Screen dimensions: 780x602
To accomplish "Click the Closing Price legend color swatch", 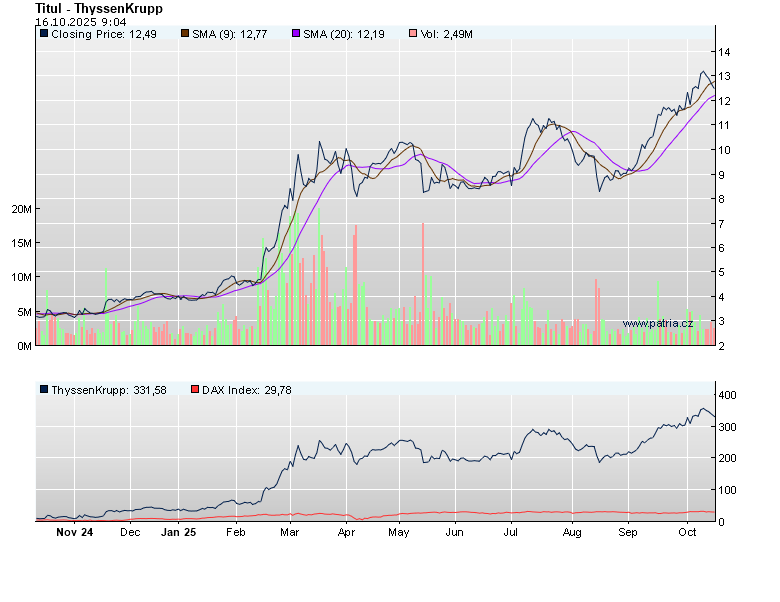I will point(44,34).
